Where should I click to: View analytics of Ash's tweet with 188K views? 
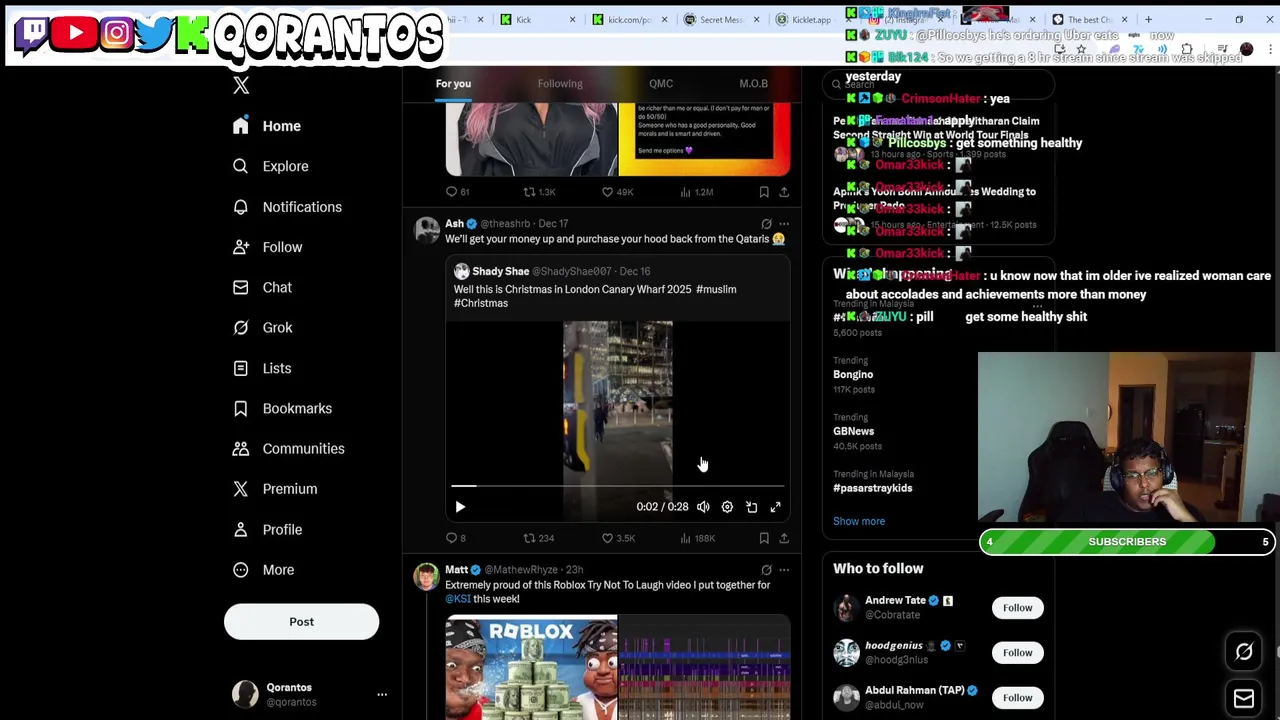(x=697, y=538)
